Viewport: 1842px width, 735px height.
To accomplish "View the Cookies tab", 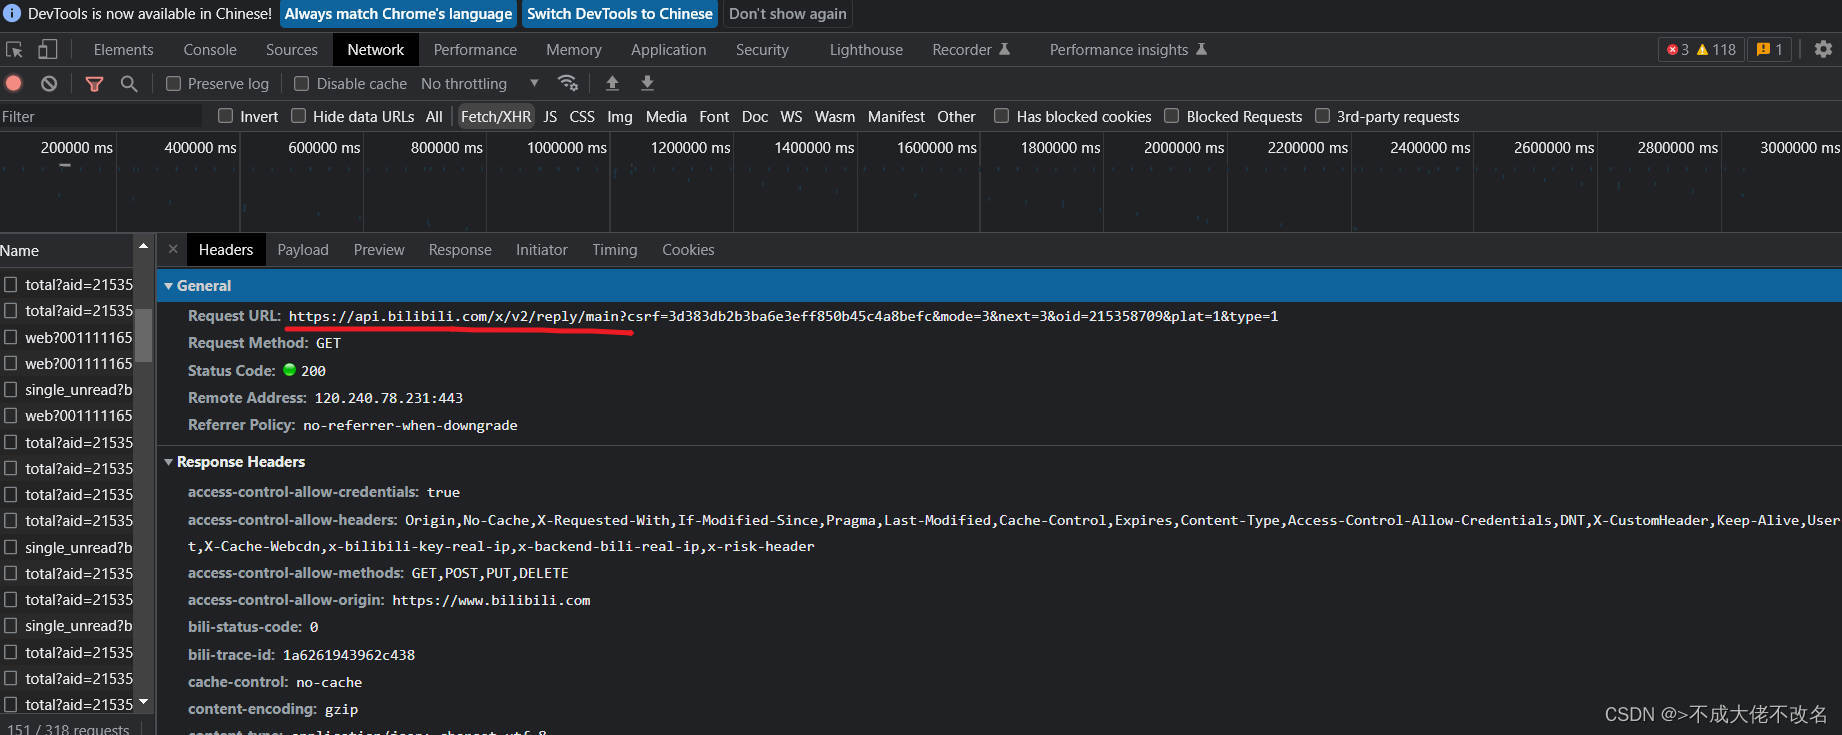I will [x=688, y=250].
